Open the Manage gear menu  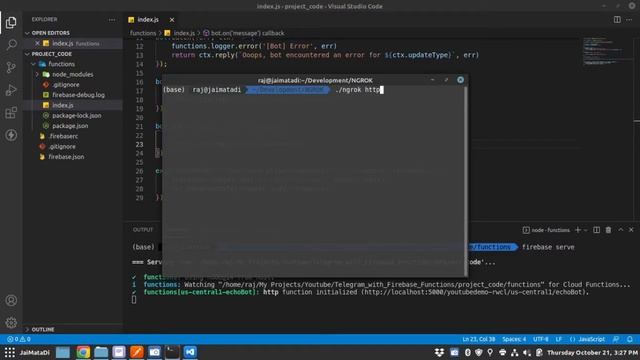tap(11, 322)
